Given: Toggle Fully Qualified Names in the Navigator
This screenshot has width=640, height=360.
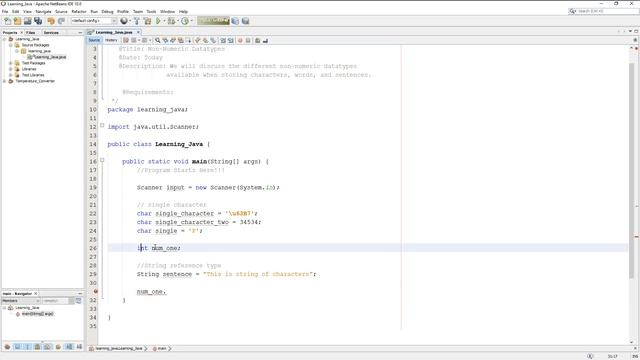Looking at the screenshot, I should [58, 347].
